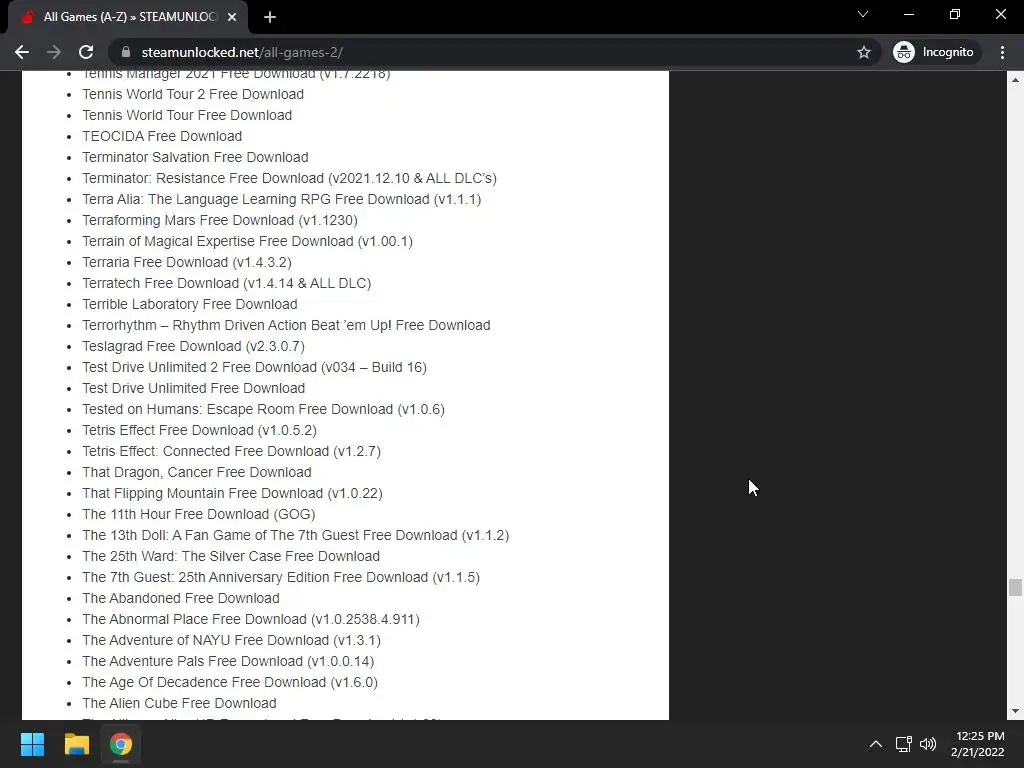The width and height of the screenshot is (1024, 768).
Task: Click the forward navigation arrow
Action: [x=54, y=52]
